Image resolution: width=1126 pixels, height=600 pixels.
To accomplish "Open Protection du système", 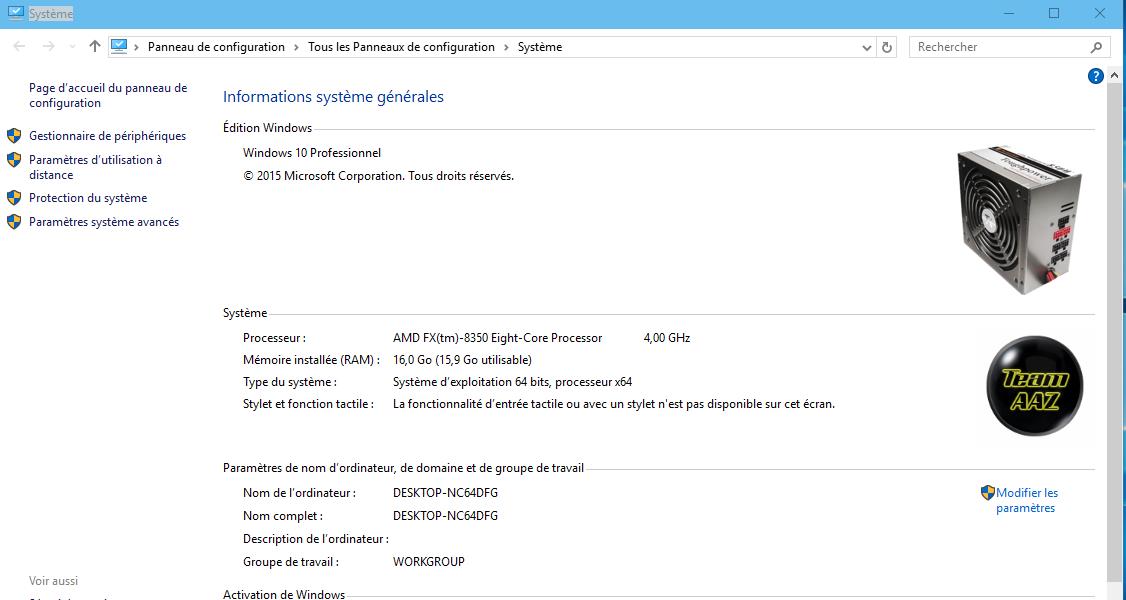I will pos(88,198).
